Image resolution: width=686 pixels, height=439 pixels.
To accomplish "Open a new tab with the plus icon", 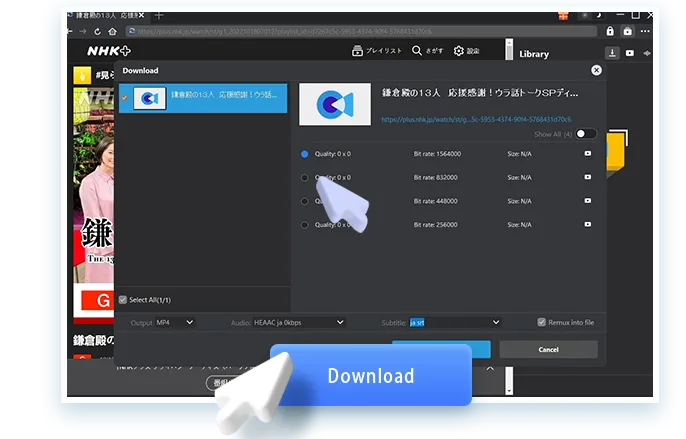I will [159, 16].
